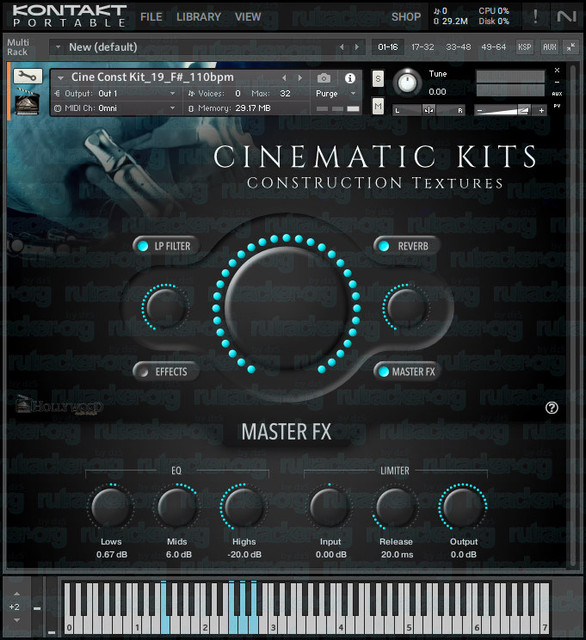Click the rack vertical scrollbar

[573, 314]
